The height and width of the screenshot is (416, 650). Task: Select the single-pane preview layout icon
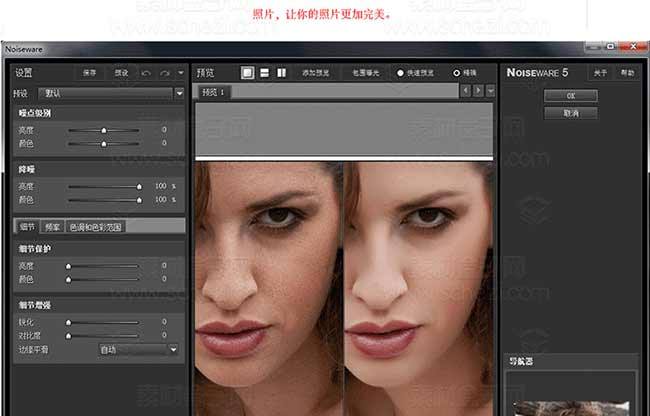247,73
